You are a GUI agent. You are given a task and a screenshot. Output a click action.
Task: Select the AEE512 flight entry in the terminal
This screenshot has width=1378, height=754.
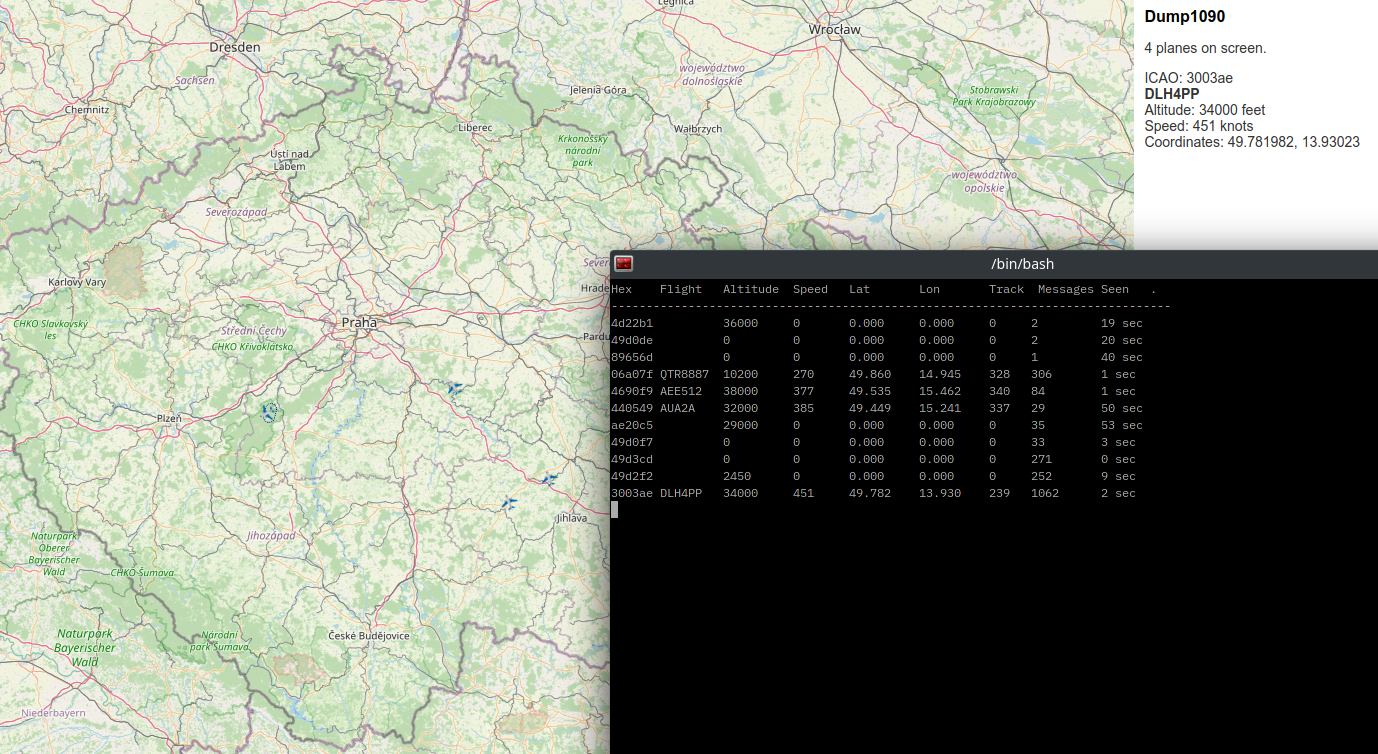(x=681, y=391)
